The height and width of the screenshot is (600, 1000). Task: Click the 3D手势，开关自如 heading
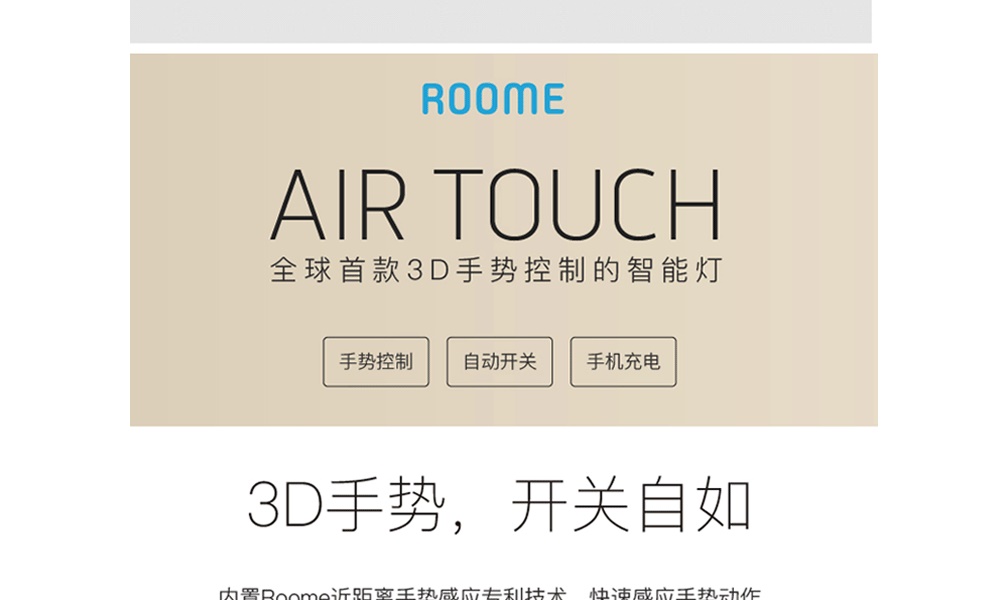[x=499, y=505]
